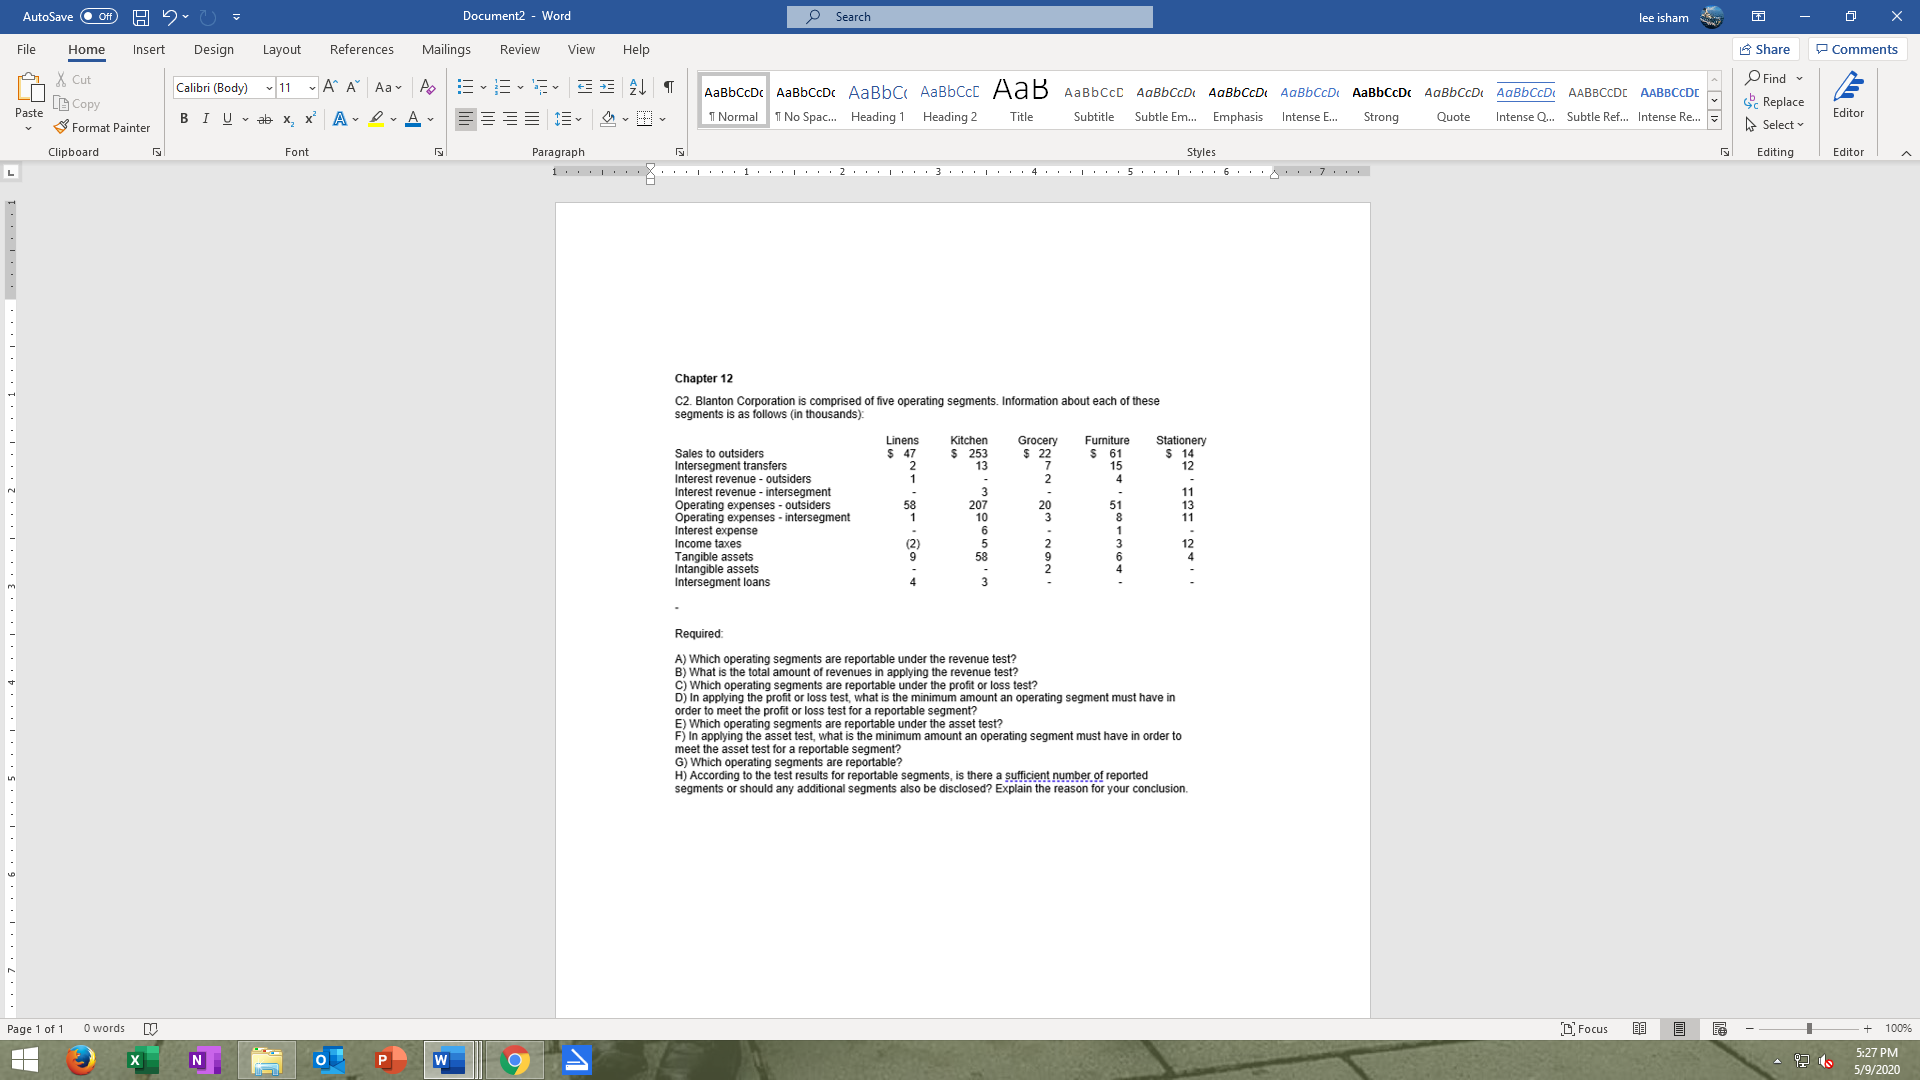Click the Format Painter brush icon
The image size is (1920, 1080).
(x=62, y=127)
